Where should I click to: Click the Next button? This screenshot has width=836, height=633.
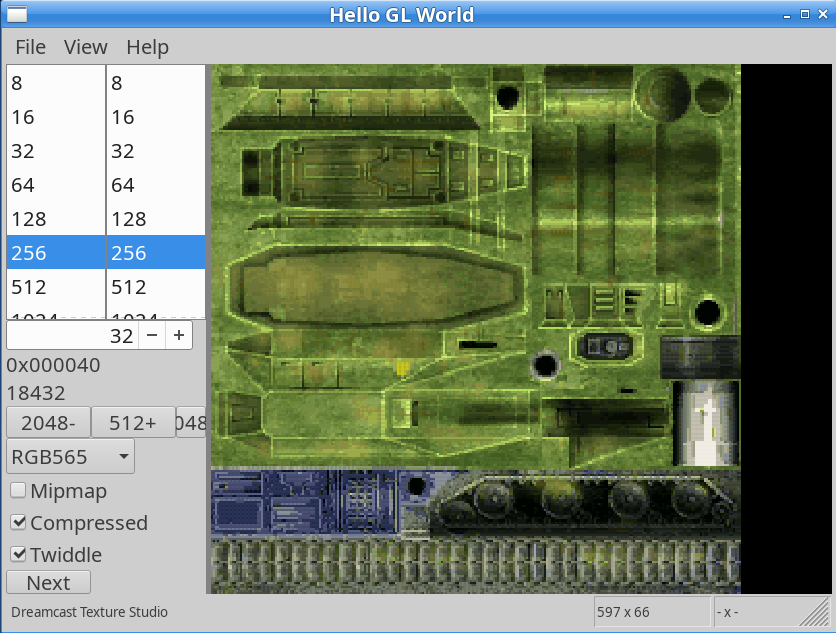[x=49, y=582]
